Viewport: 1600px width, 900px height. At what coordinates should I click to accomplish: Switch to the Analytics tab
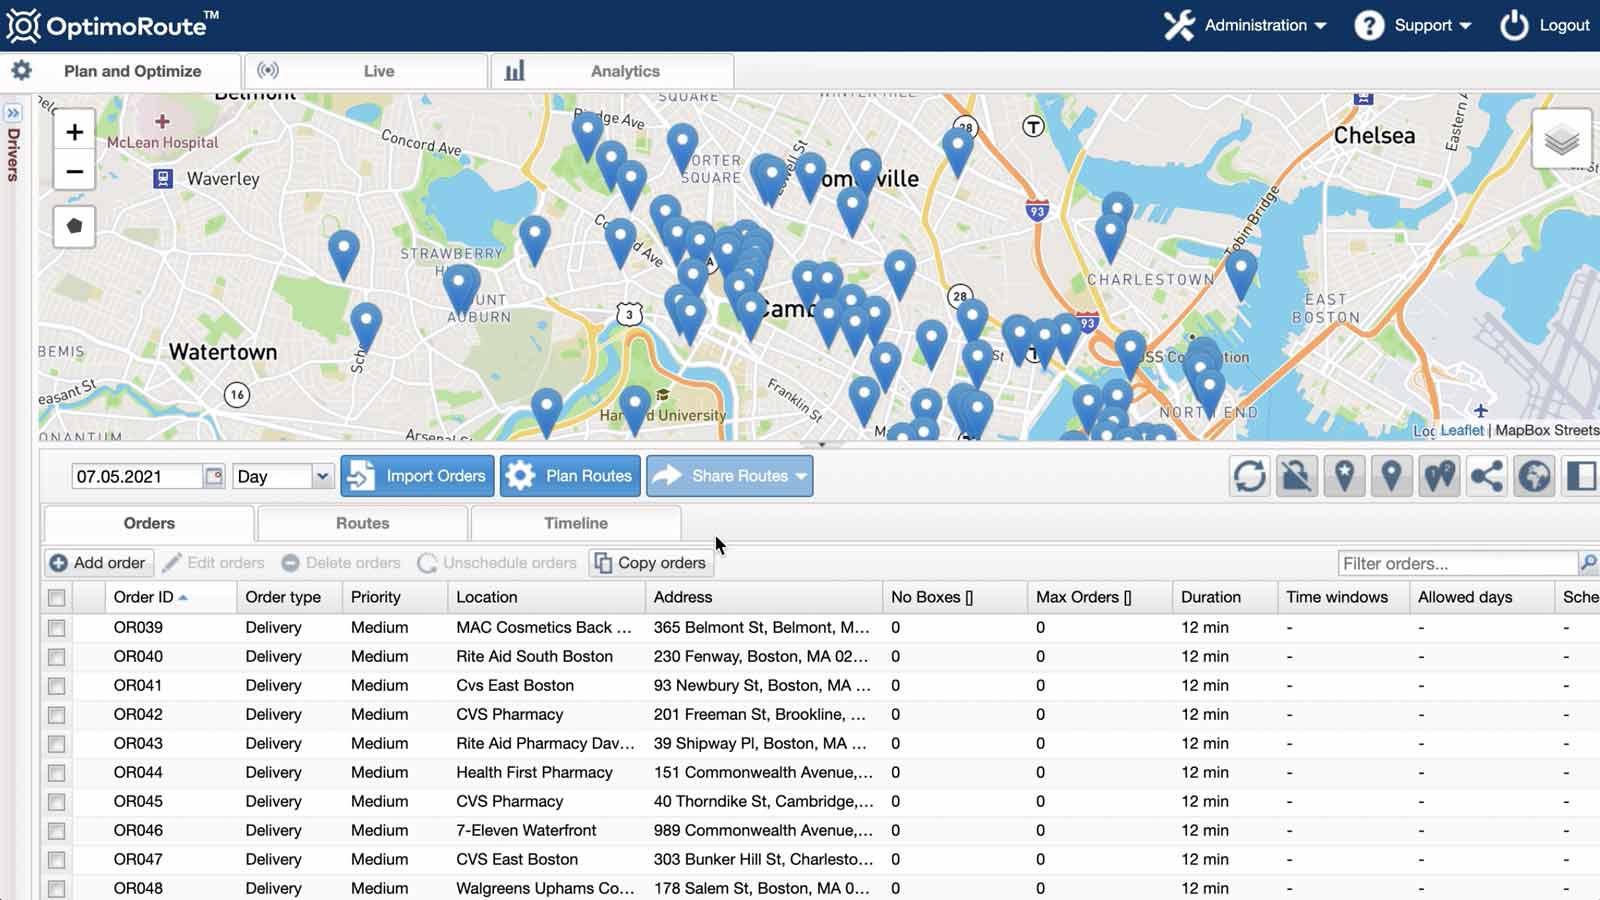(612, 71)
